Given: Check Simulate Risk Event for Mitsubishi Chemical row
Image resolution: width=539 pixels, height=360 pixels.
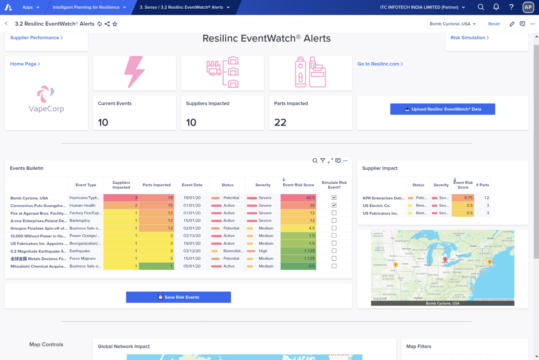Looking at the screenshot, I should (x=334, y=266).
